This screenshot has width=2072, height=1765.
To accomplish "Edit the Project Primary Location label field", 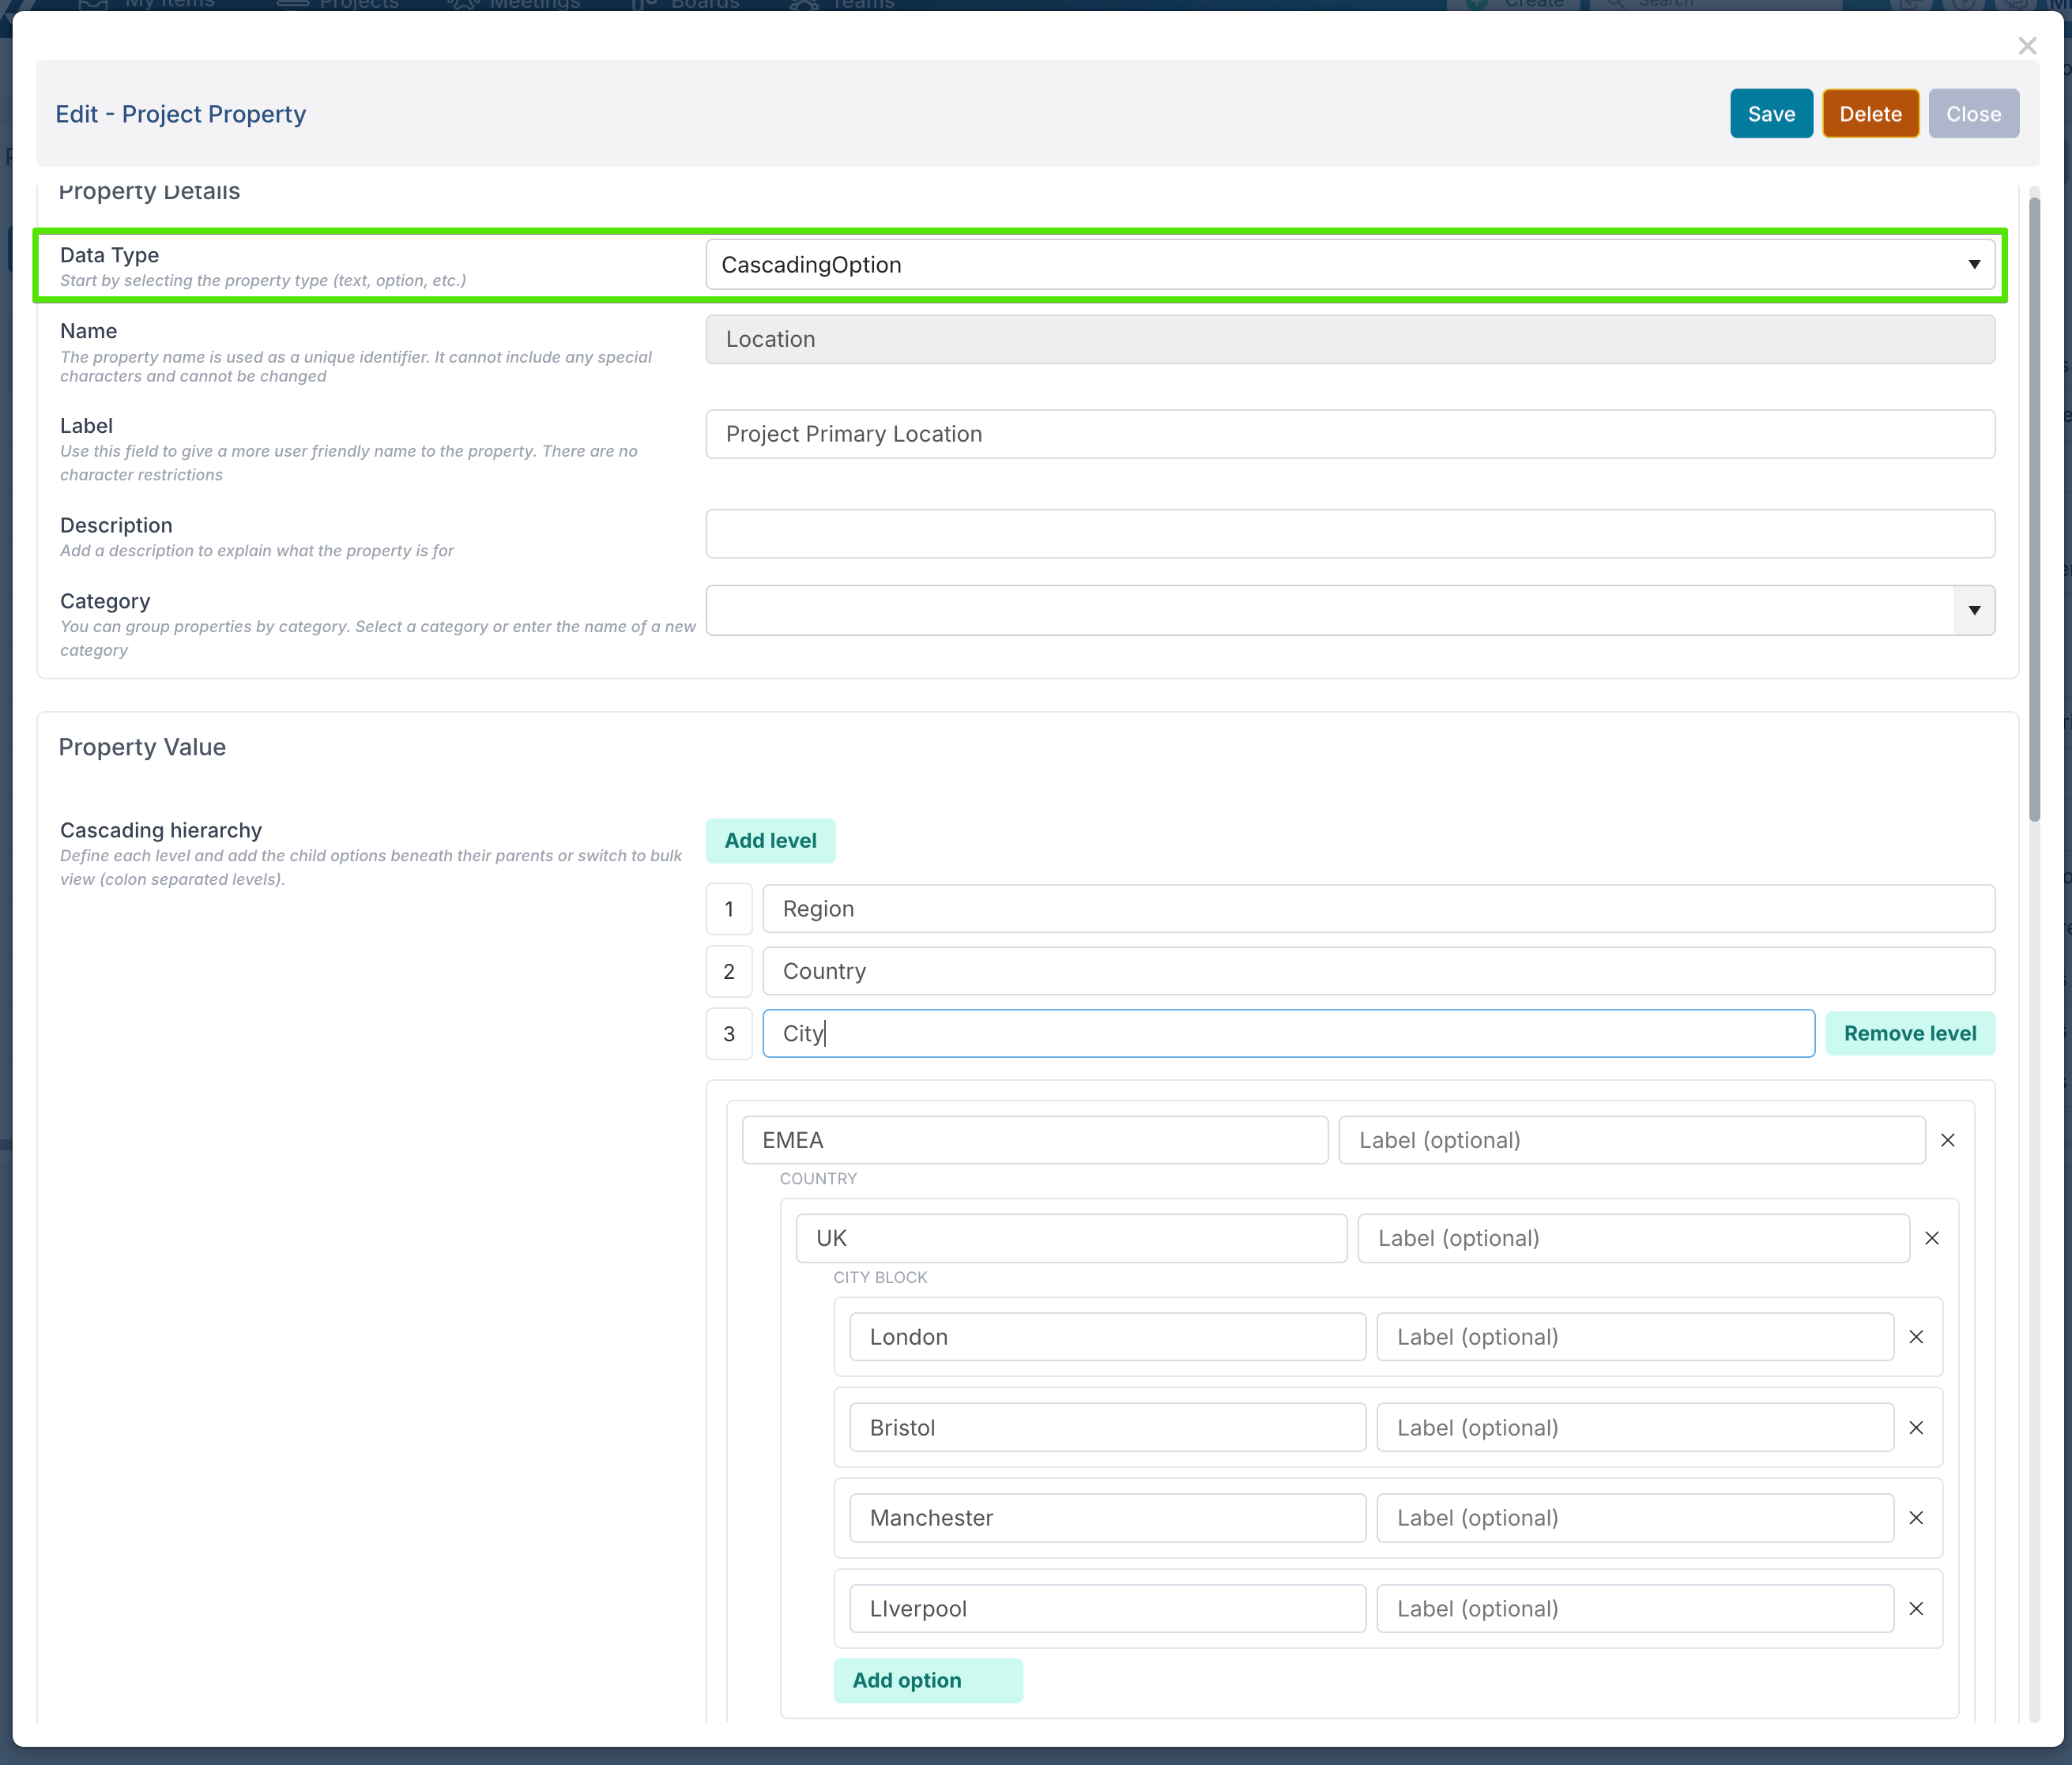I will (1349, 434).
